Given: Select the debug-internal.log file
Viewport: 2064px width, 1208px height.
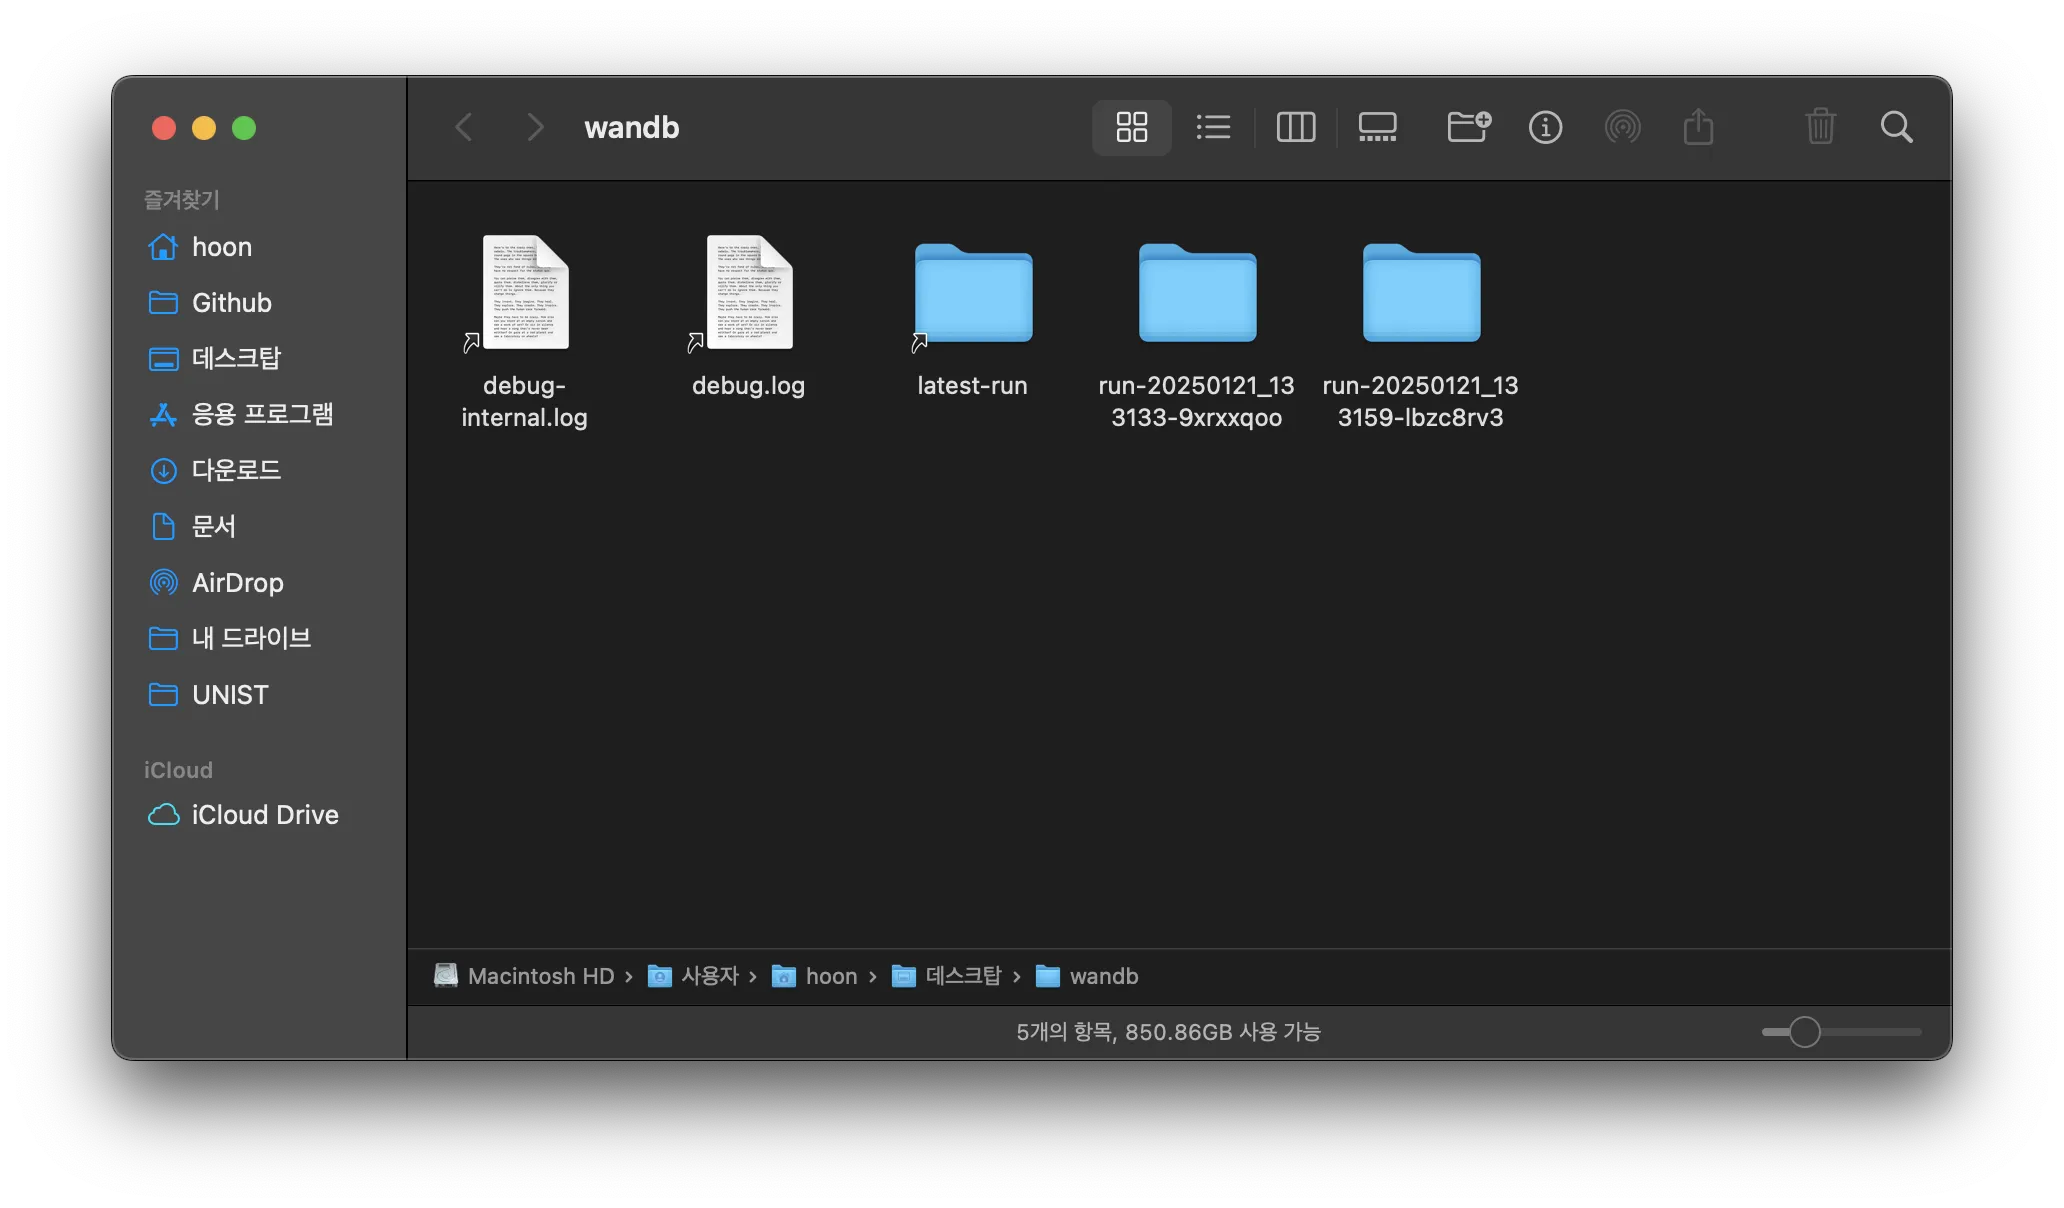Looking at the screenshot, I should (x=525, y=295).
